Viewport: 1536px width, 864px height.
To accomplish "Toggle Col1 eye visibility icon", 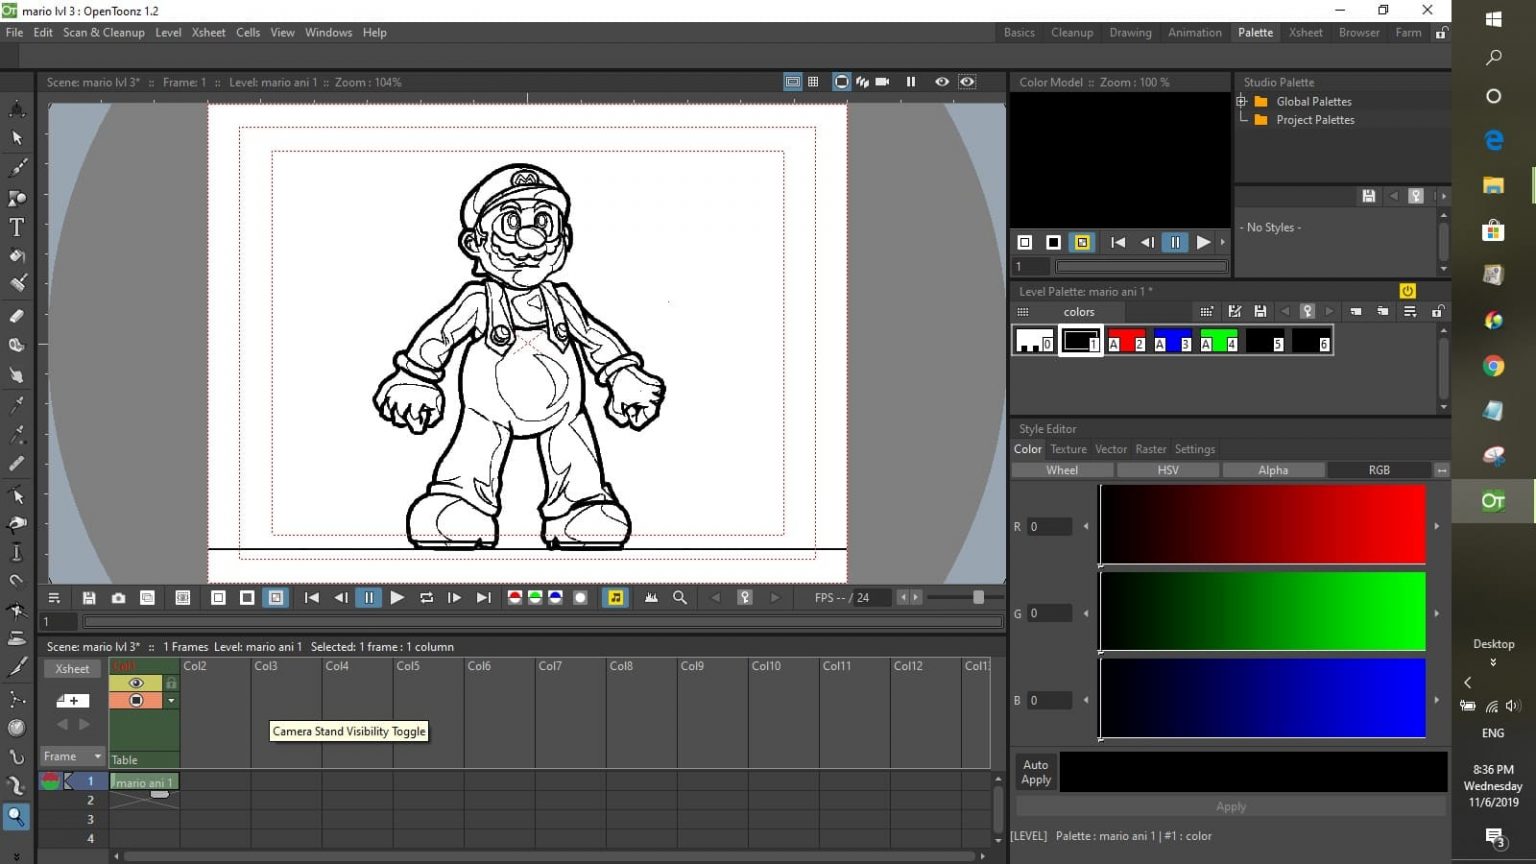I will coord(136,683).
